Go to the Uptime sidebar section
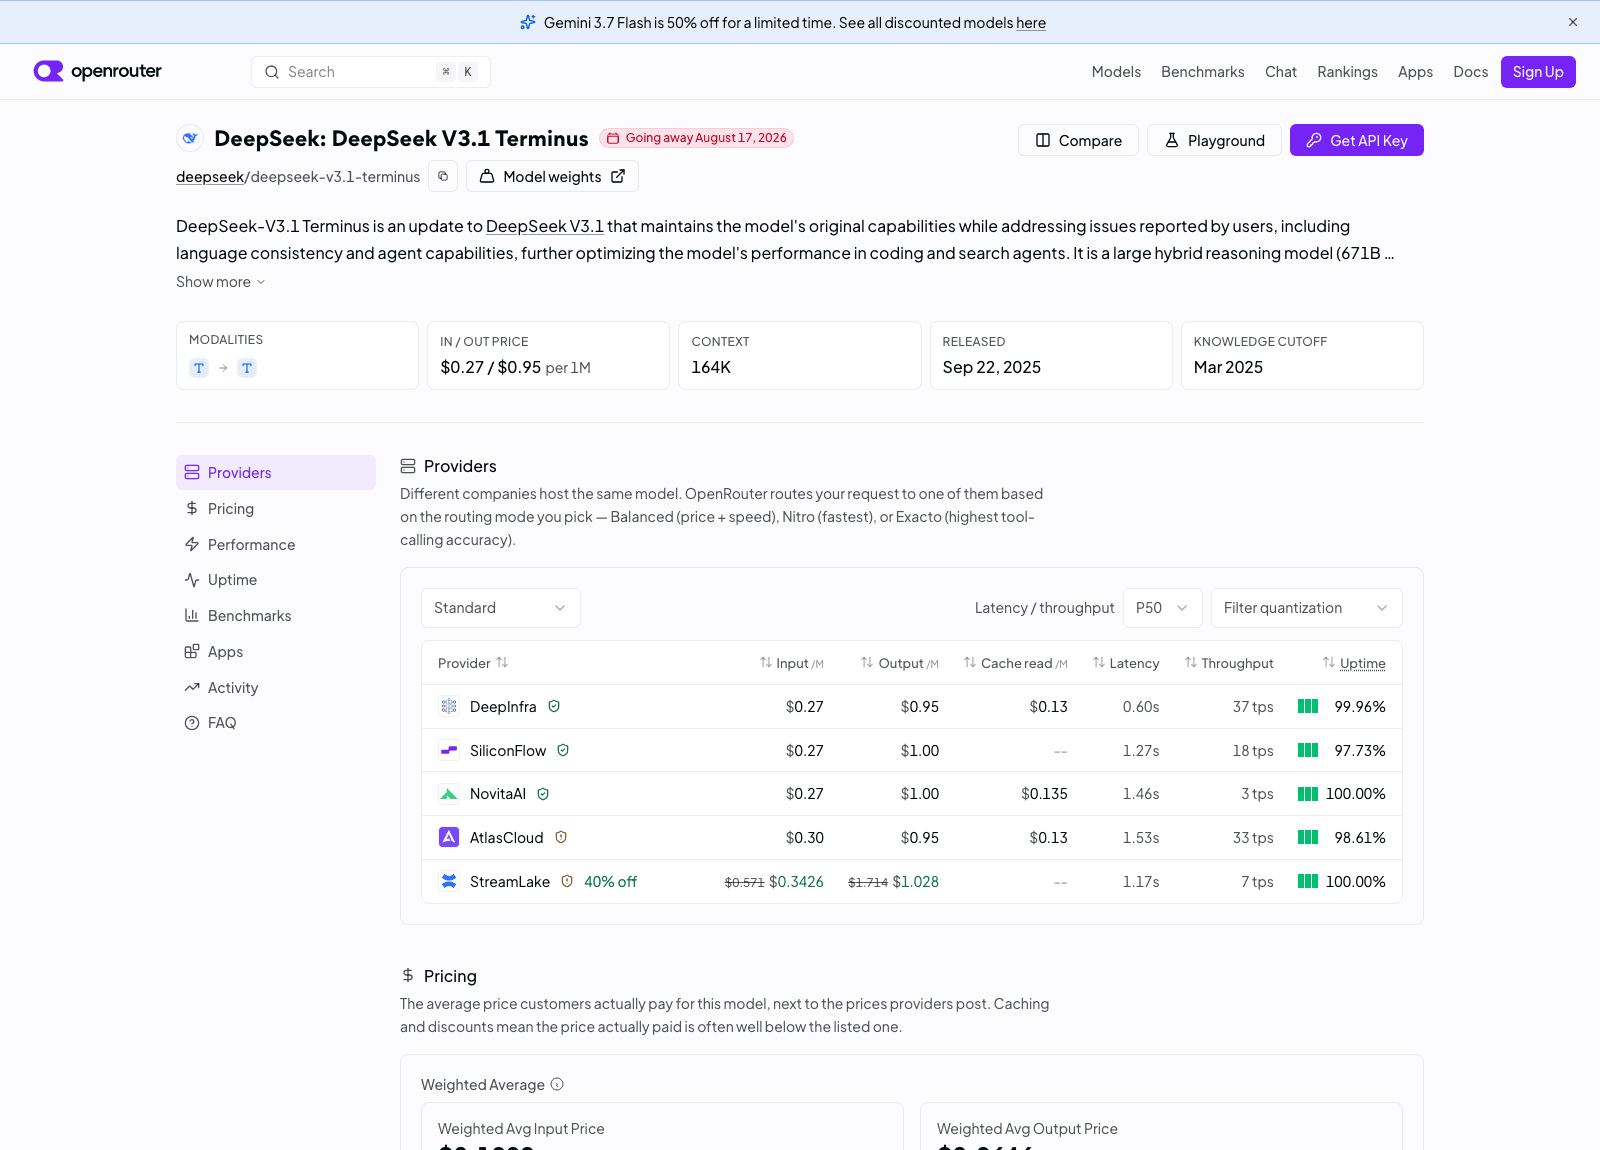The width and height of the screenshot is (1600, 1150). [x=276, y=580]
